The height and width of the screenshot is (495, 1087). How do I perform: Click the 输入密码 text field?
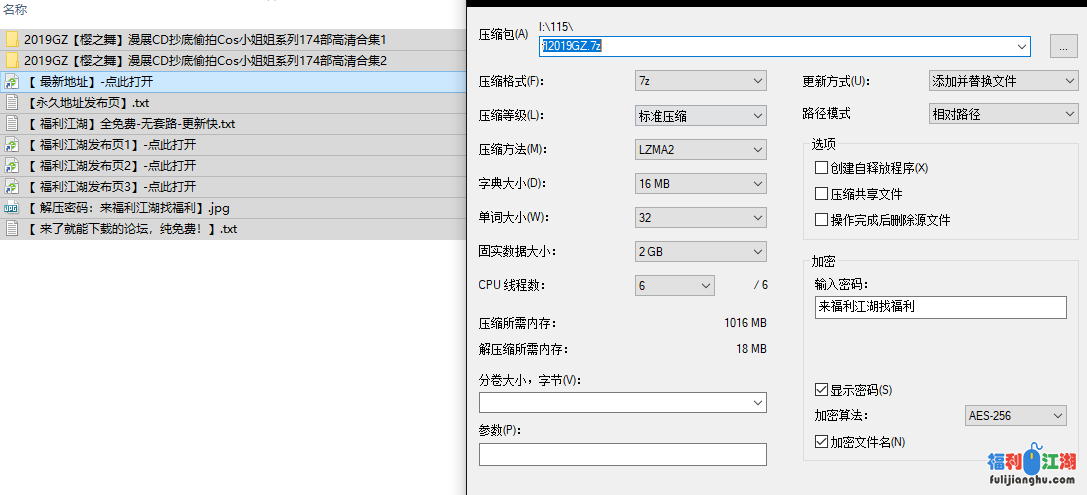[941, 307]
